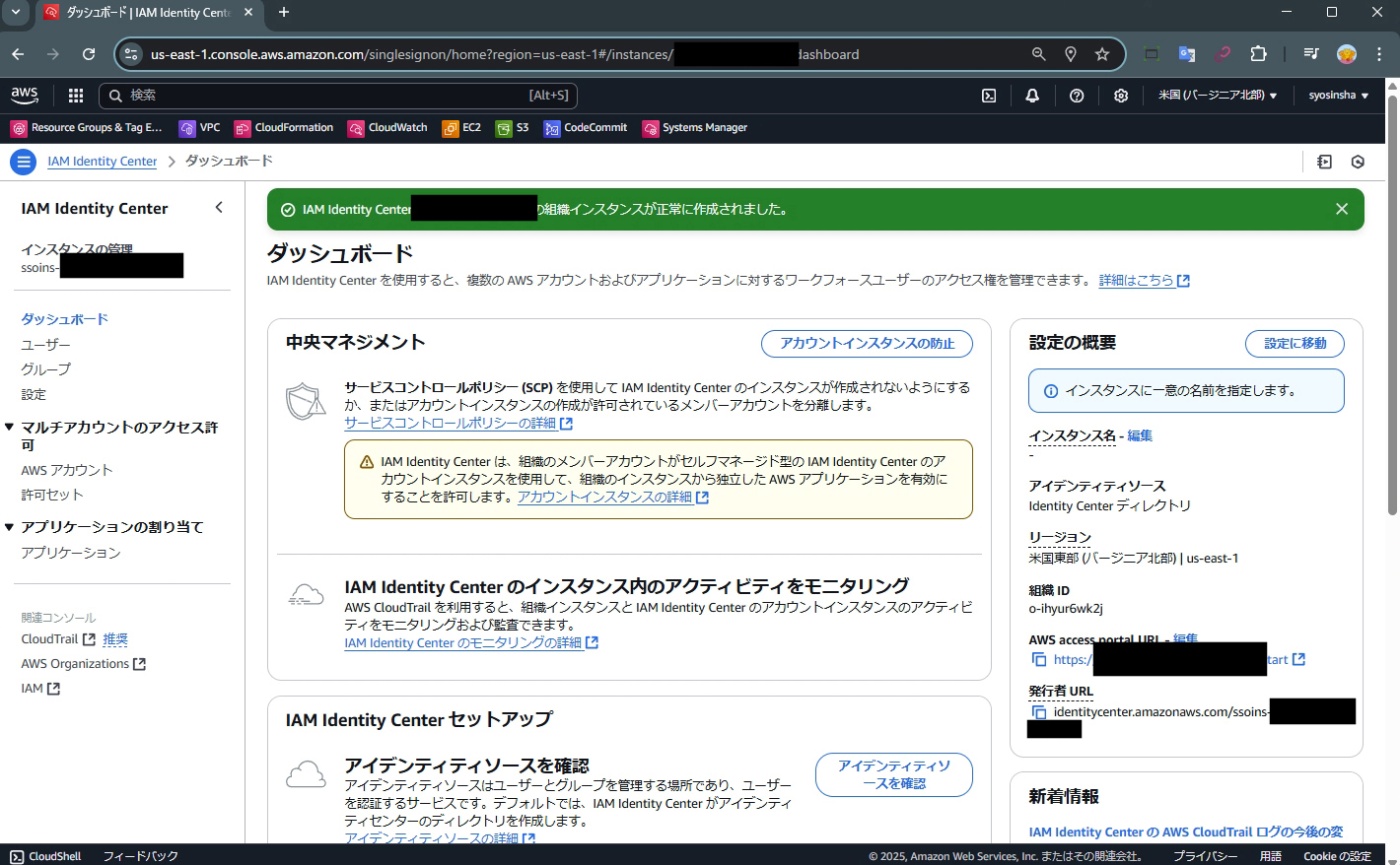This screenshot has width=1400, height=865.
Task: Open アプリケーション in the side navigation
Action: pos(71,553)
